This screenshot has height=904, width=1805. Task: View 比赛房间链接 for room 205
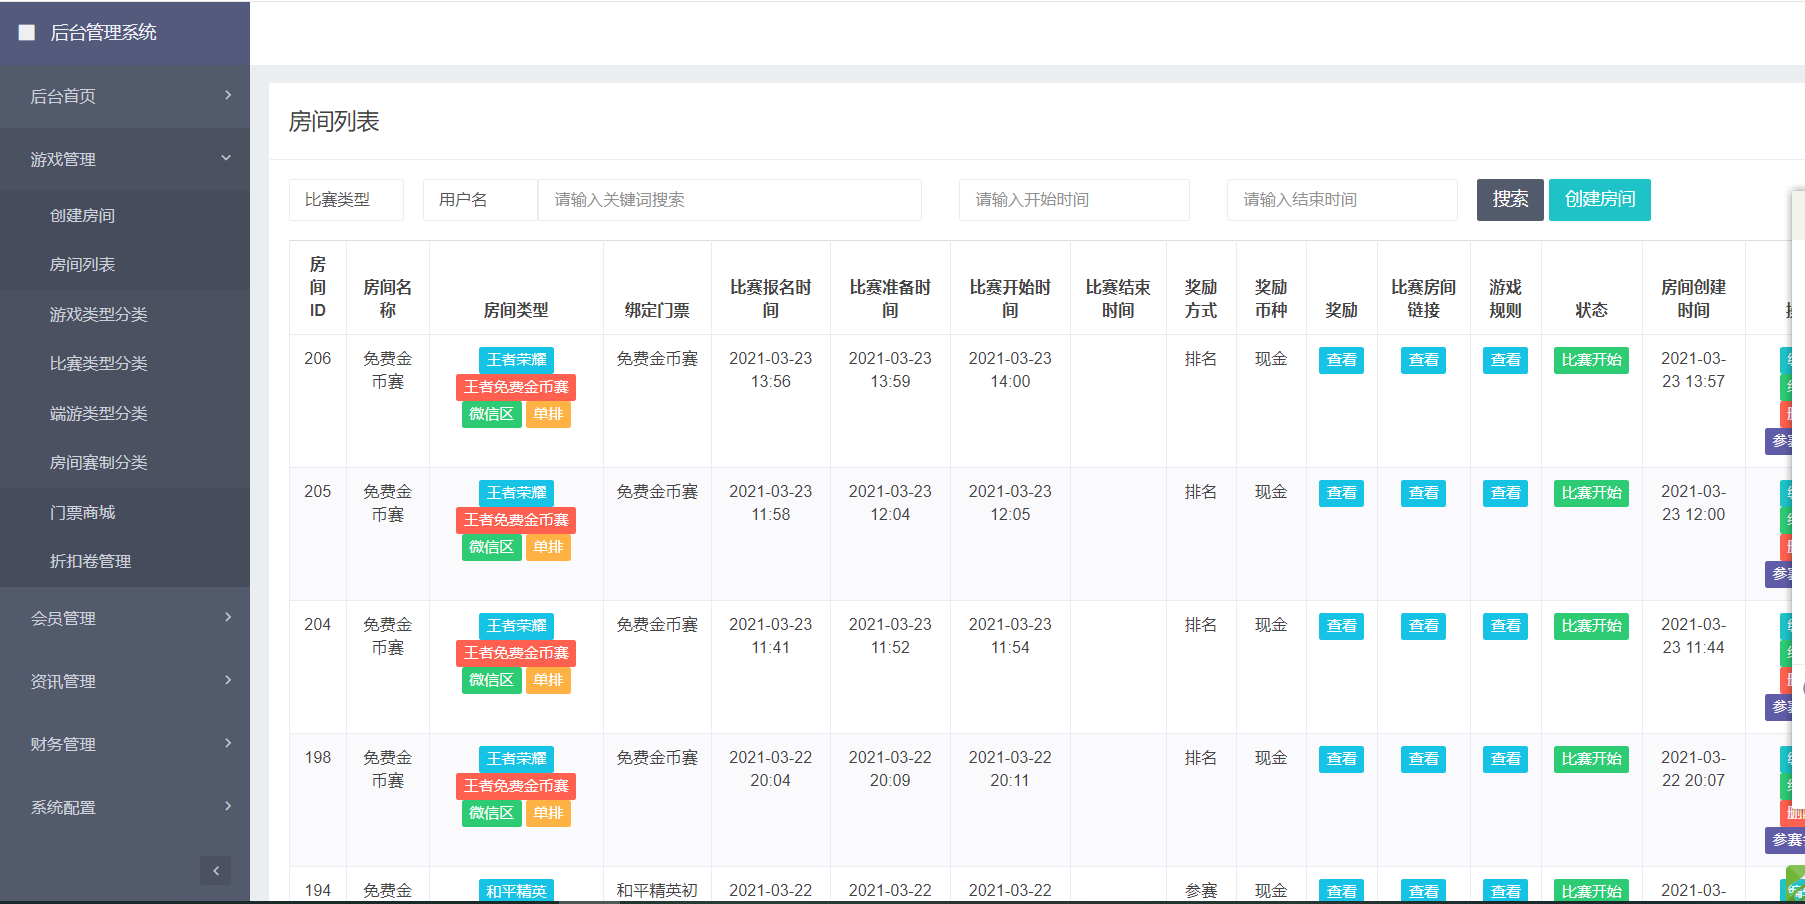pos(1423,493)
